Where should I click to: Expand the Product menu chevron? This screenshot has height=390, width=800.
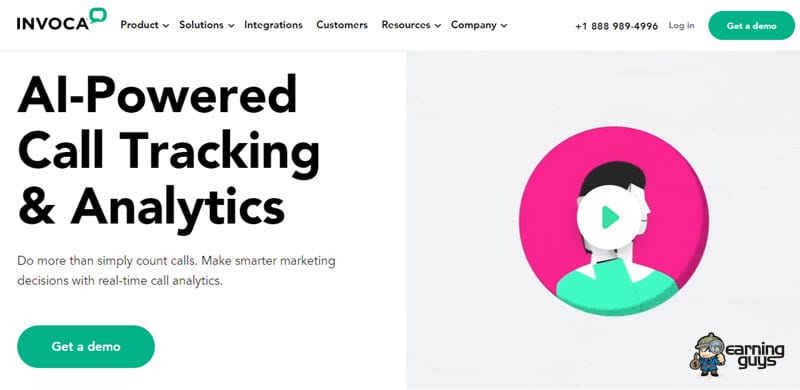(x=166, y=26)
